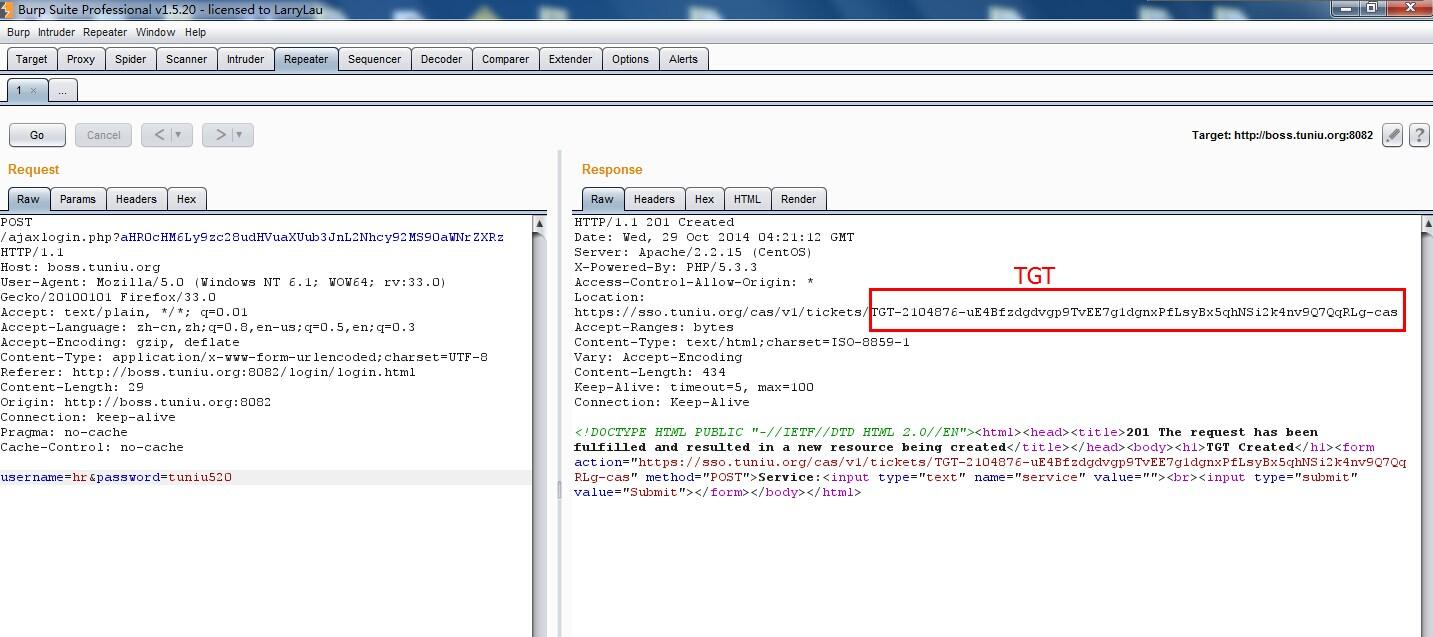Send the request with Go

[37, 135]
